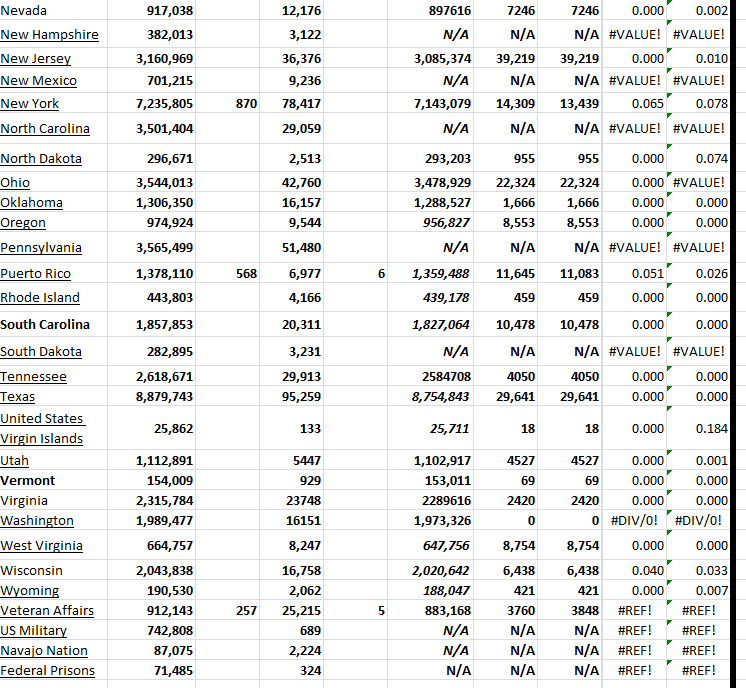The height and width of the screenshot is (688, 746).
Task: Open the North Carolina link
Action: click(x=45, y=128)
